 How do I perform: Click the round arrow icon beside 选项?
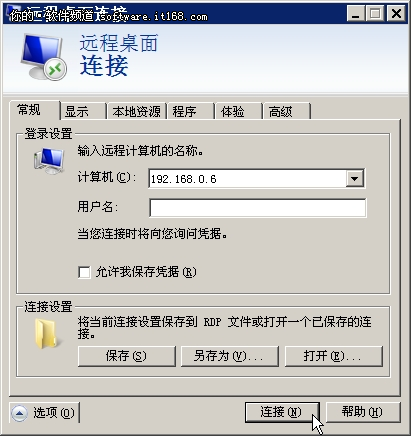[20, 413]
